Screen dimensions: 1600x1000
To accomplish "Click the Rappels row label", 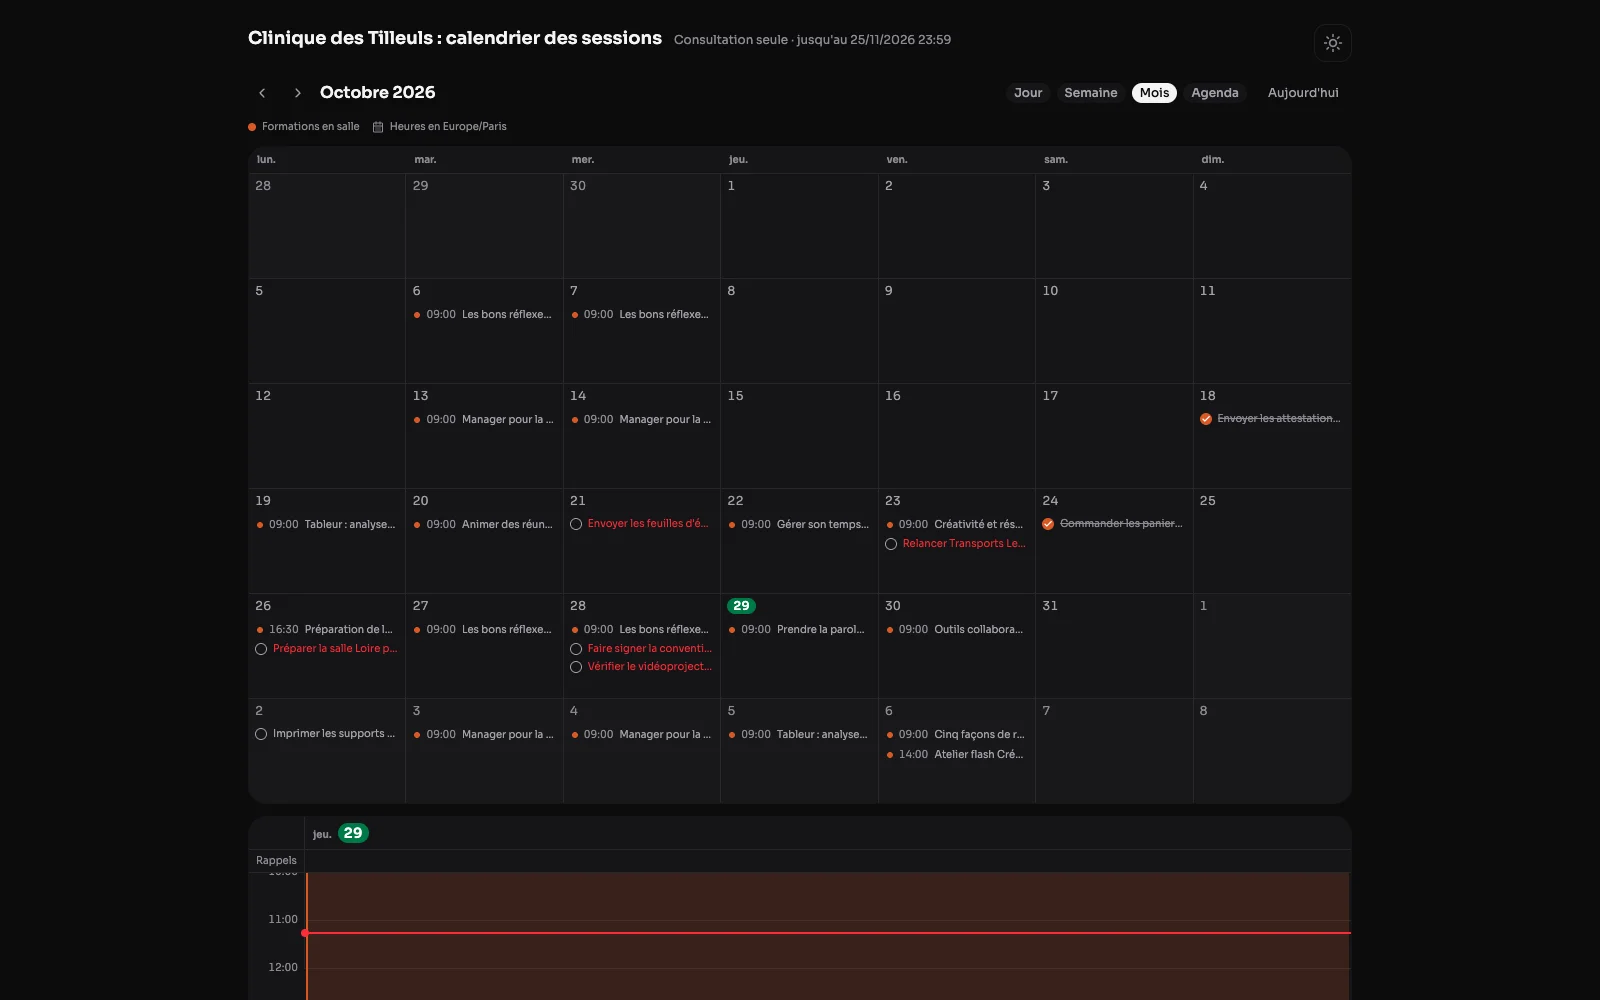I will (x=276, y=861).
